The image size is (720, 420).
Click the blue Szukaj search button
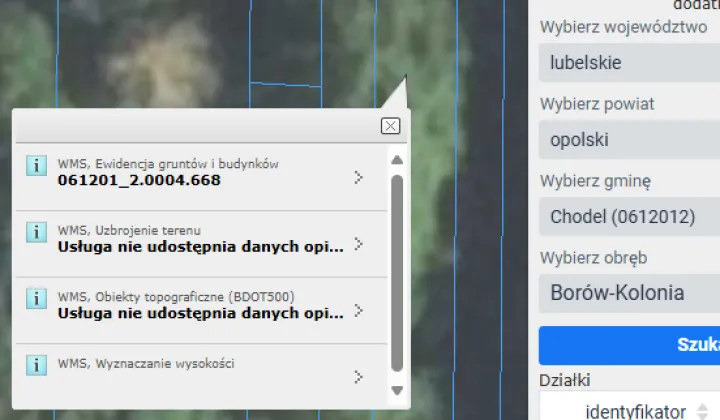[x=629, y=346]
